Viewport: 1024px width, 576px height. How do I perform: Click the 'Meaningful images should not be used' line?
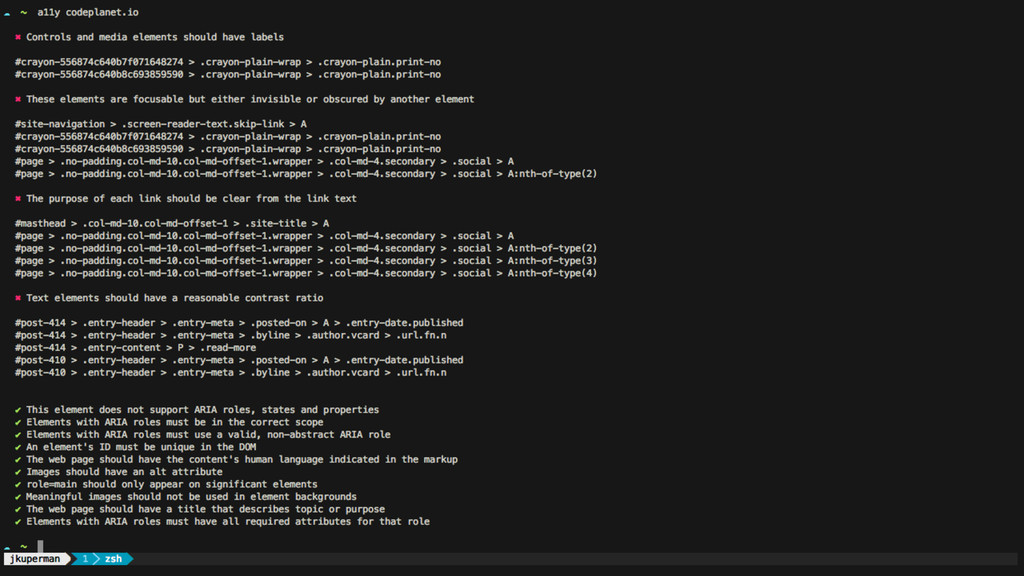coord(191,497)
